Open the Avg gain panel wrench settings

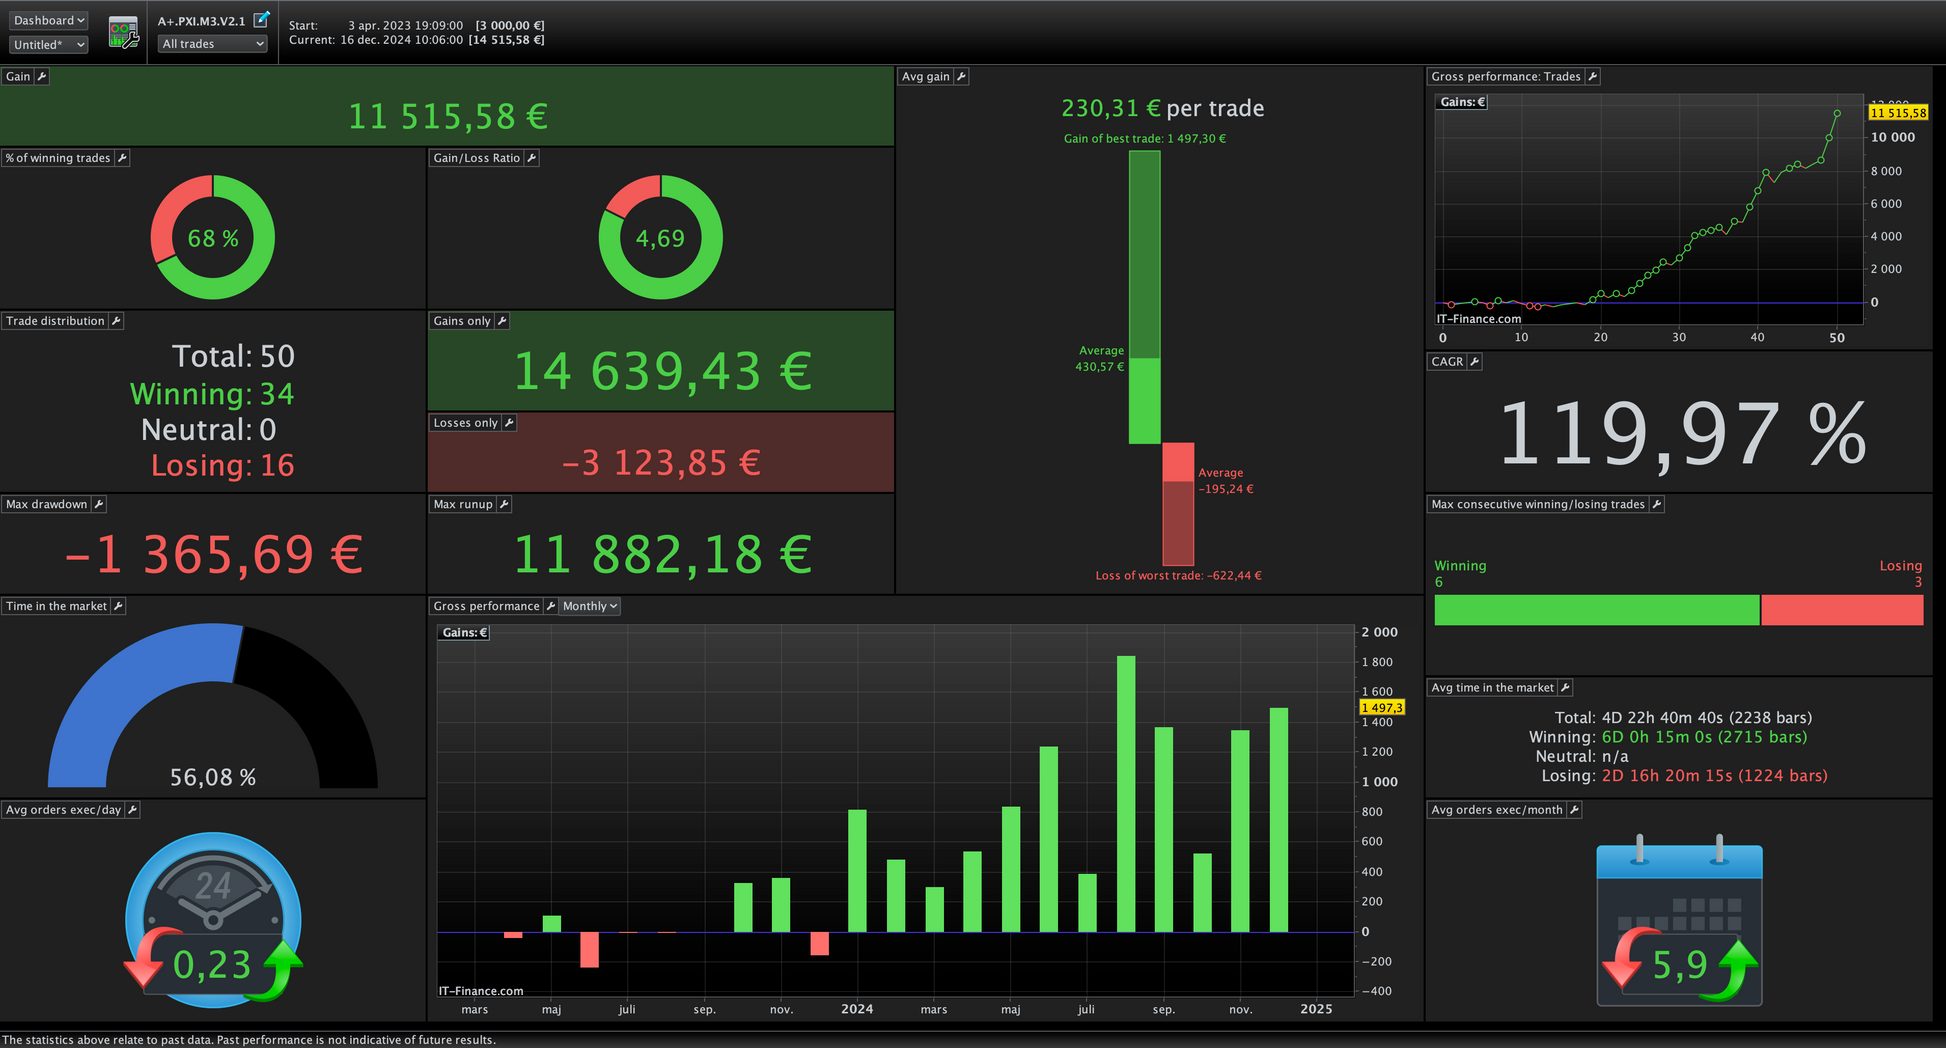coord(961,77)
